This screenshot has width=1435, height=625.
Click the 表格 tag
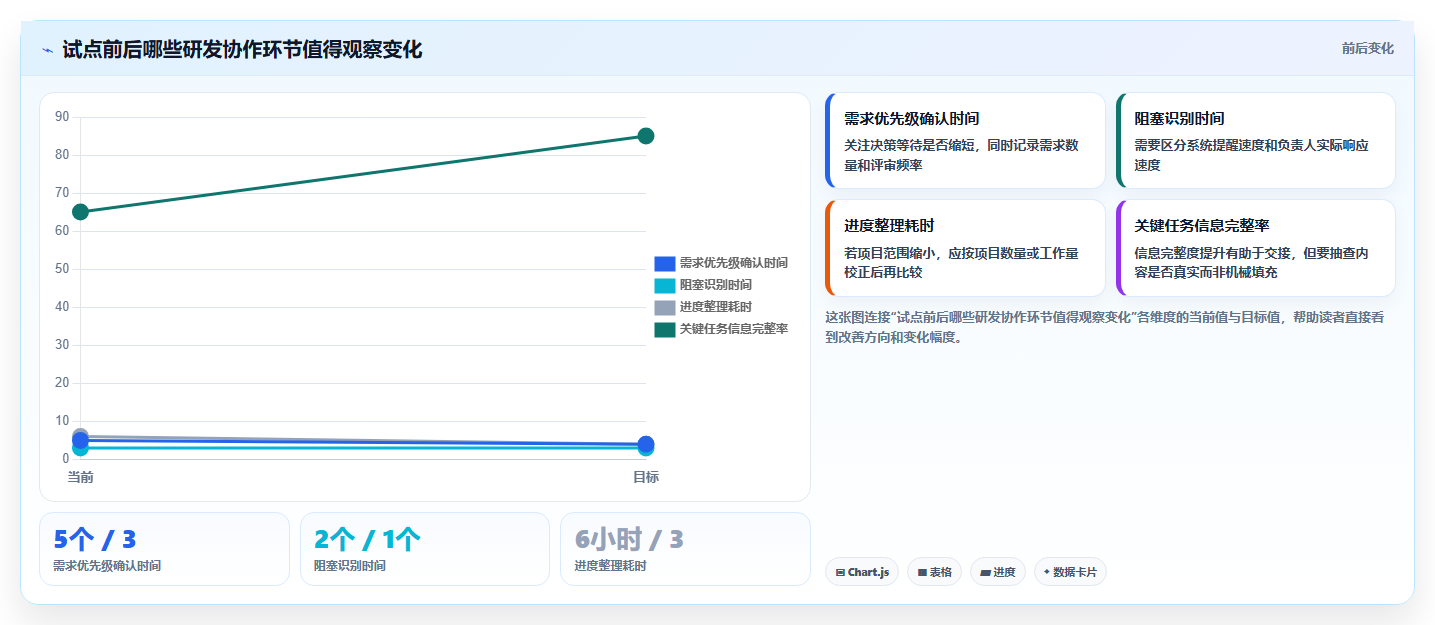point(934,572)
